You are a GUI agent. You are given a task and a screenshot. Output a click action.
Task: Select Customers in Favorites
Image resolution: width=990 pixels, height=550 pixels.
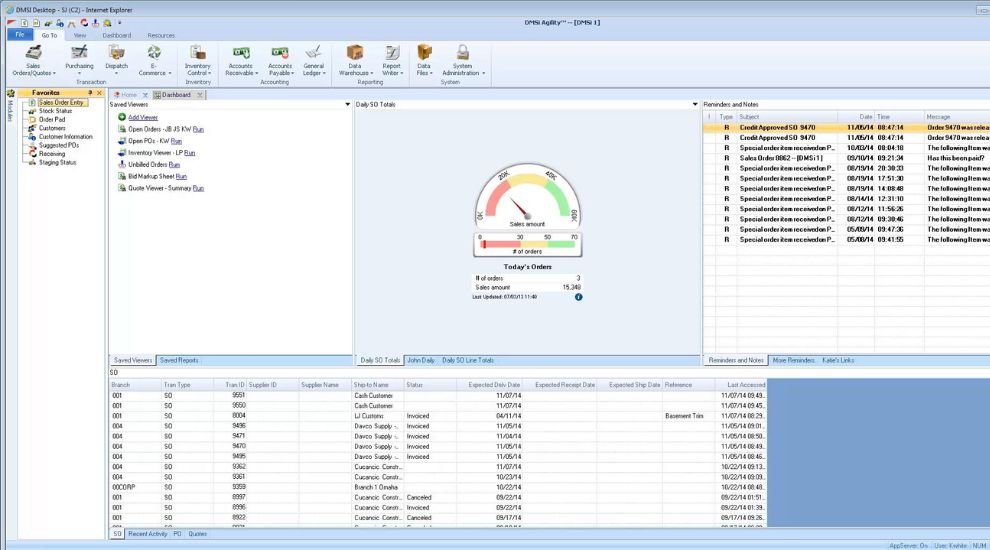point(52,128)
